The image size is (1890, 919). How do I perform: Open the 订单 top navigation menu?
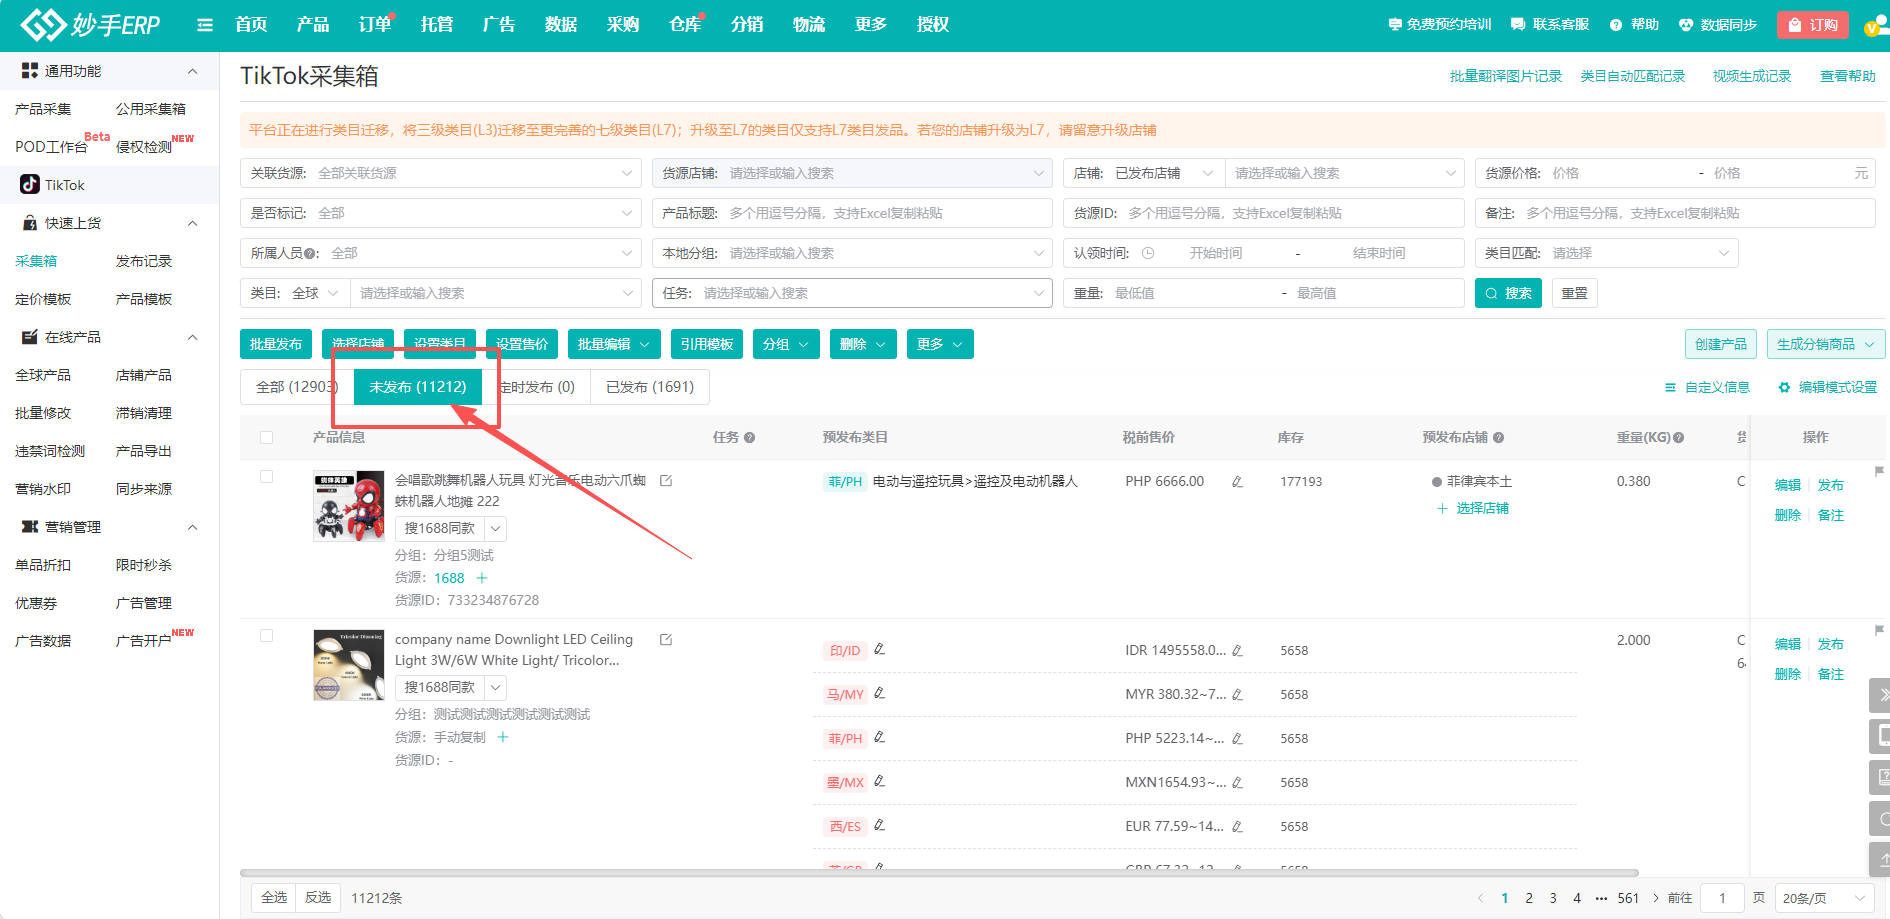pyautogui.click(x=375, y=25)
